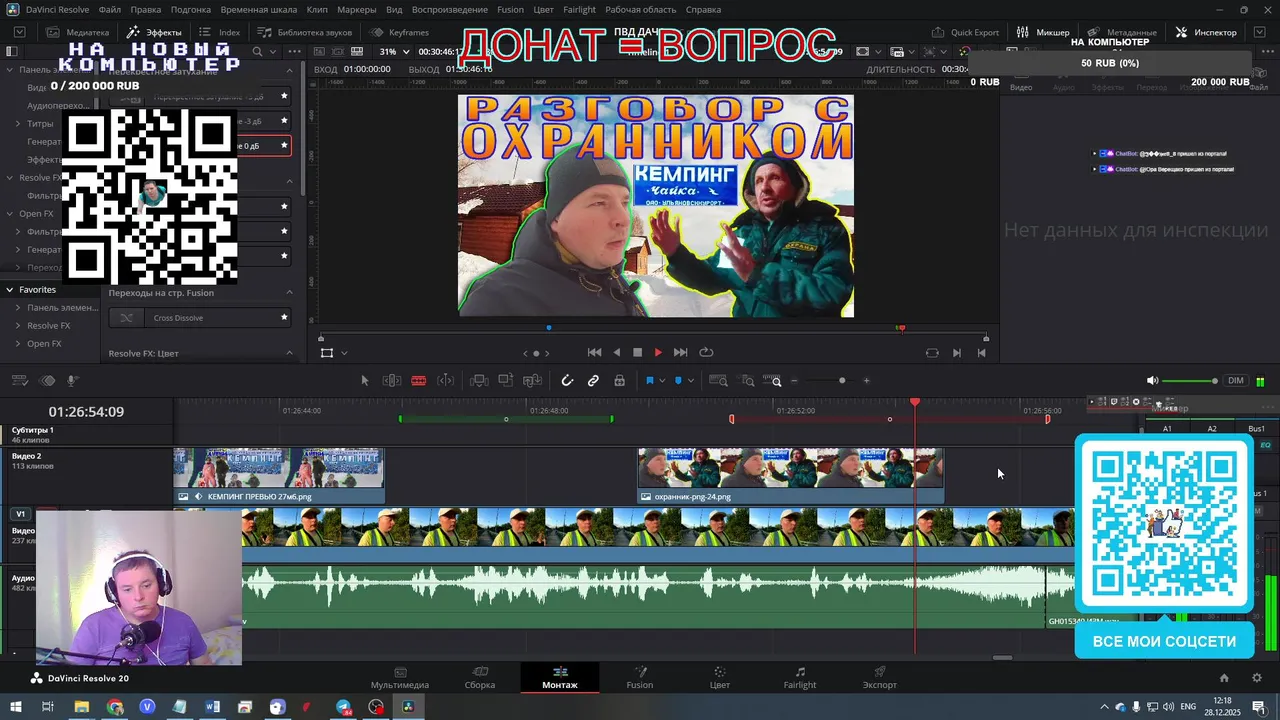Activate the Trim edit mode tool

click(392, 380)
